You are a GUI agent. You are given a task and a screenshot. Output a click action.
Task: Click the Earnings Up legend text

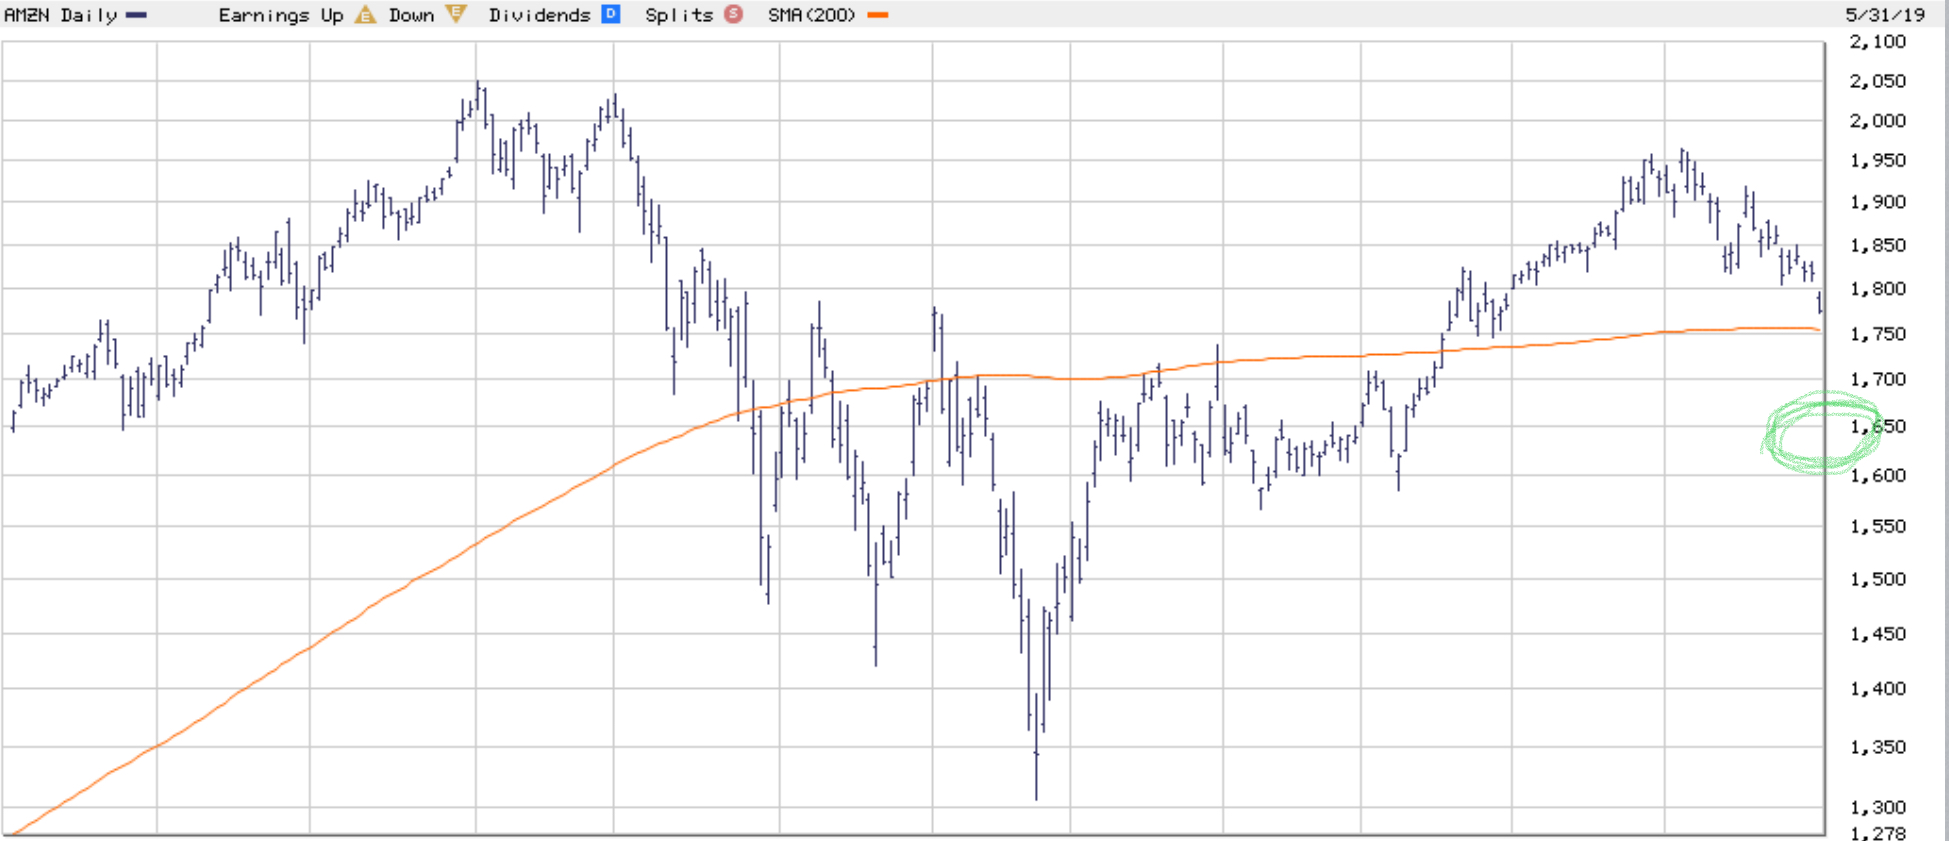tap(281, 15)
